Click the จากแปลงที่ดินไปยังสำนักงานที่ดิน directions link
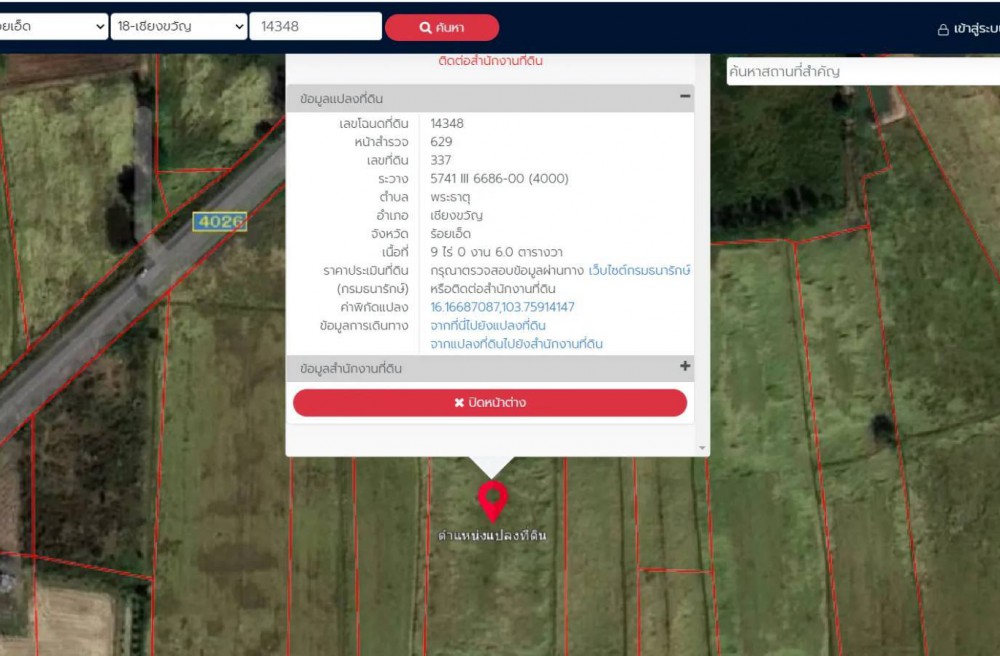 516,344
